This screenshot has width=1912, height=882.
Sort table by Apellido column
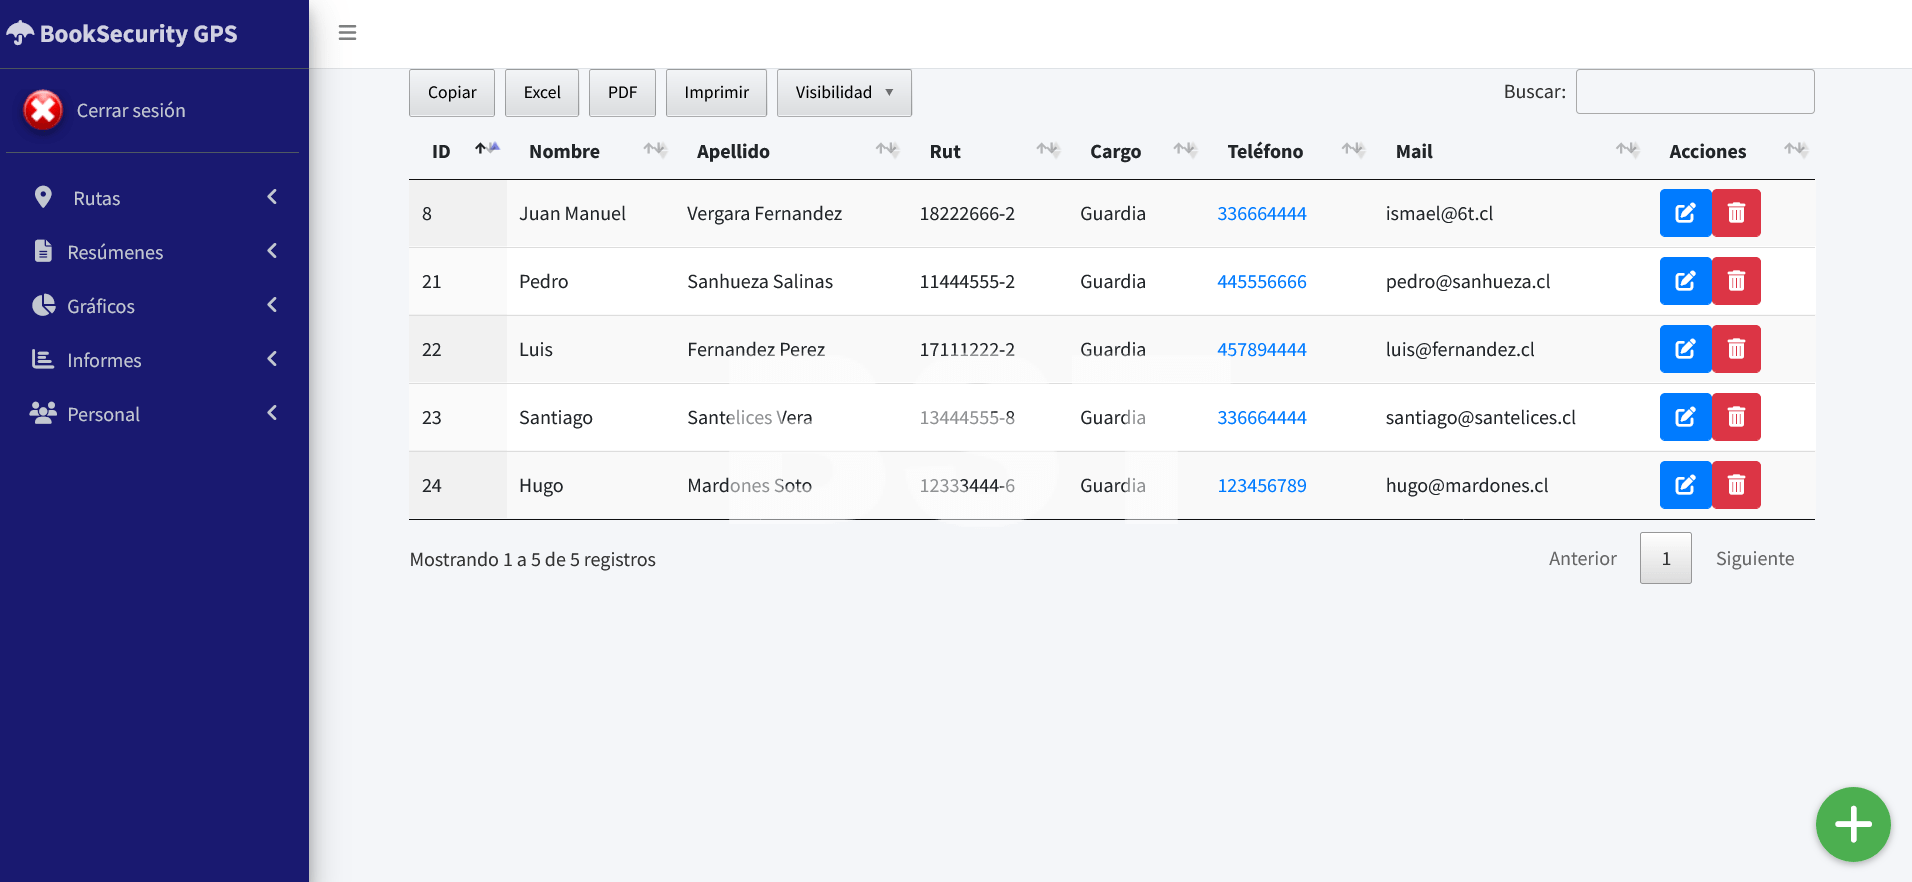(x=791, y=151)
